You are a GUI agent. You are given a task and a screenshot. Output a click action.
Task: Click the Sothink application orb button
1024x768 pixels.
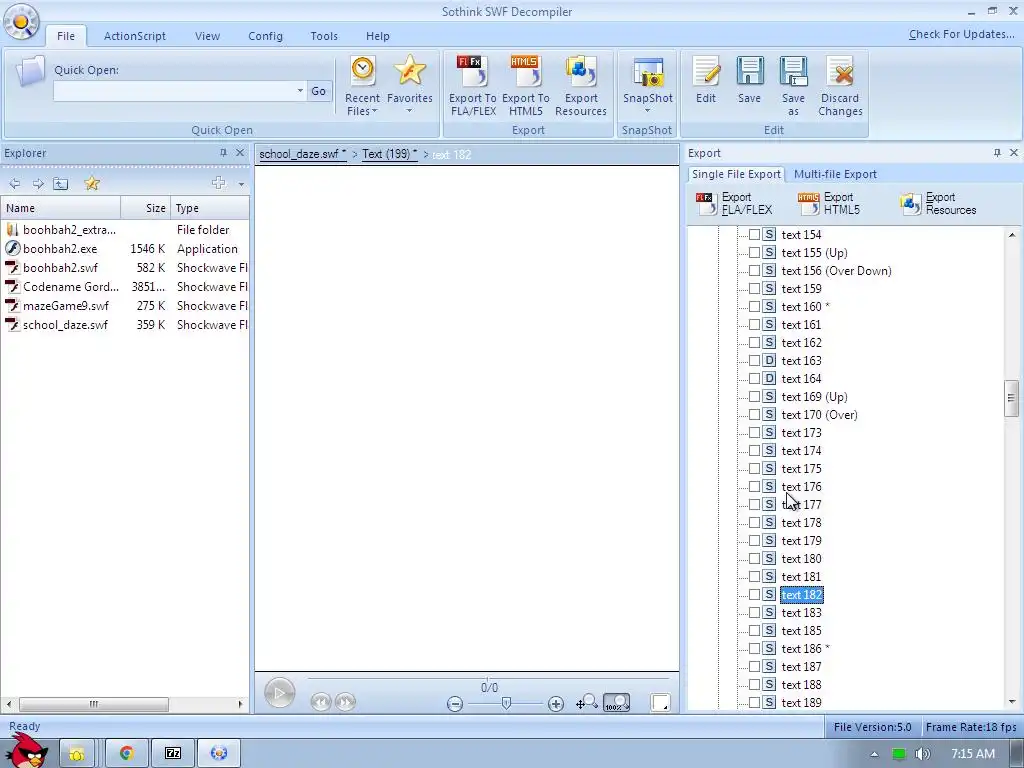click(x=21, y=22)
